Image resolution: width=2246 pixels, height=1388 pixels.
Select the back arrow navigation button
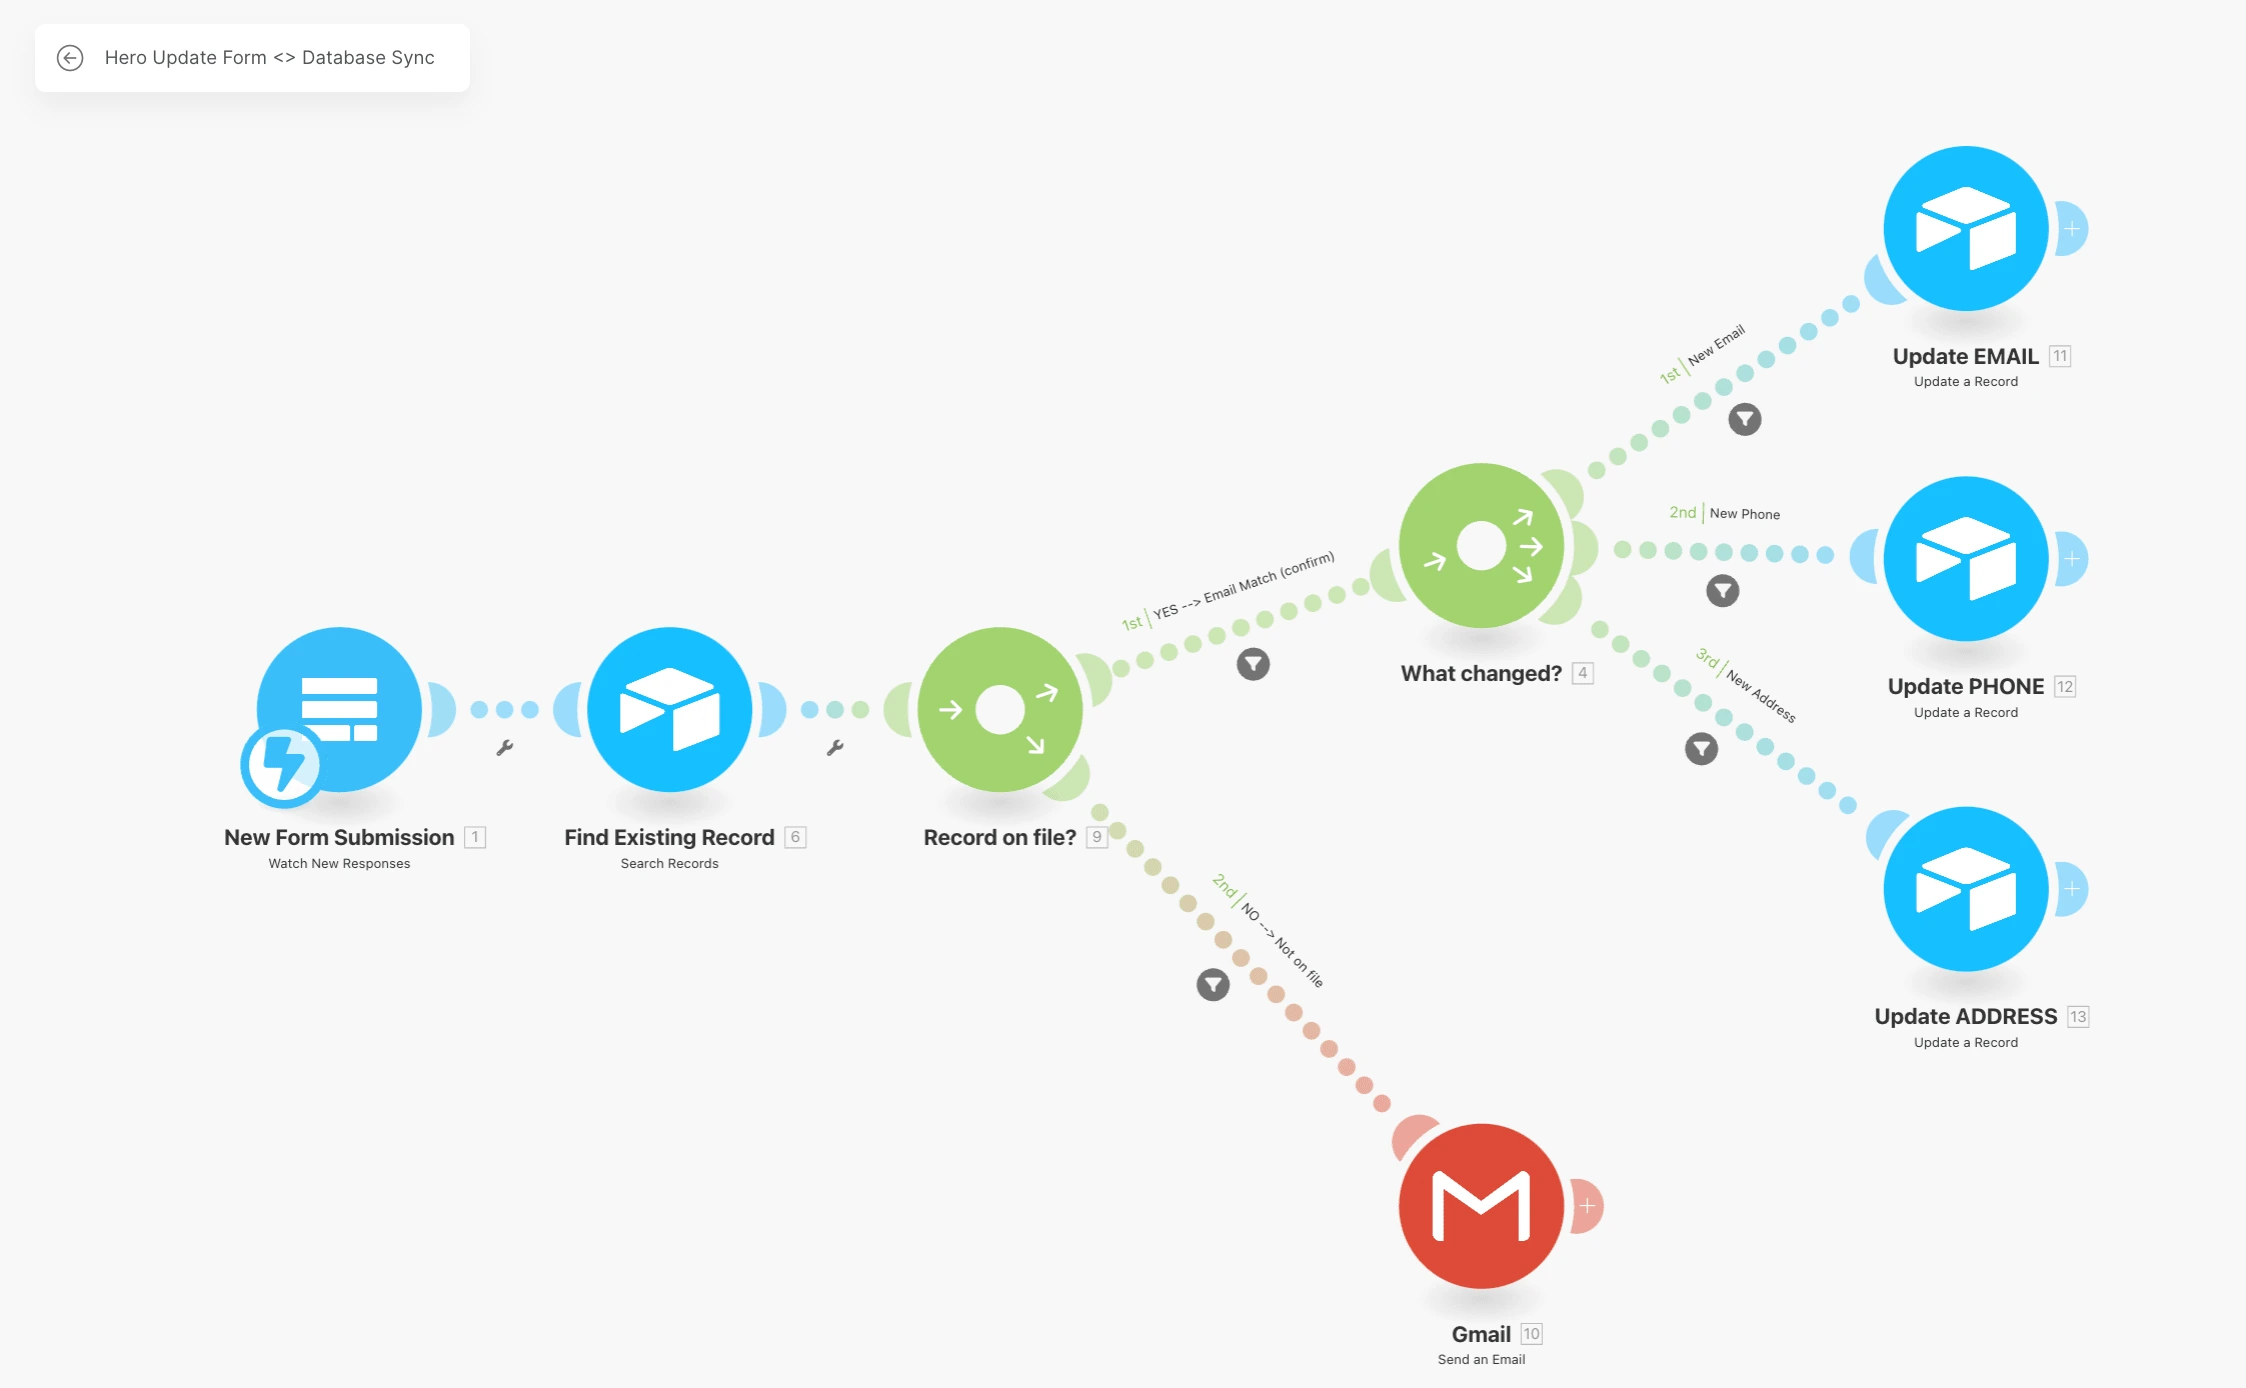click(69, 56)
